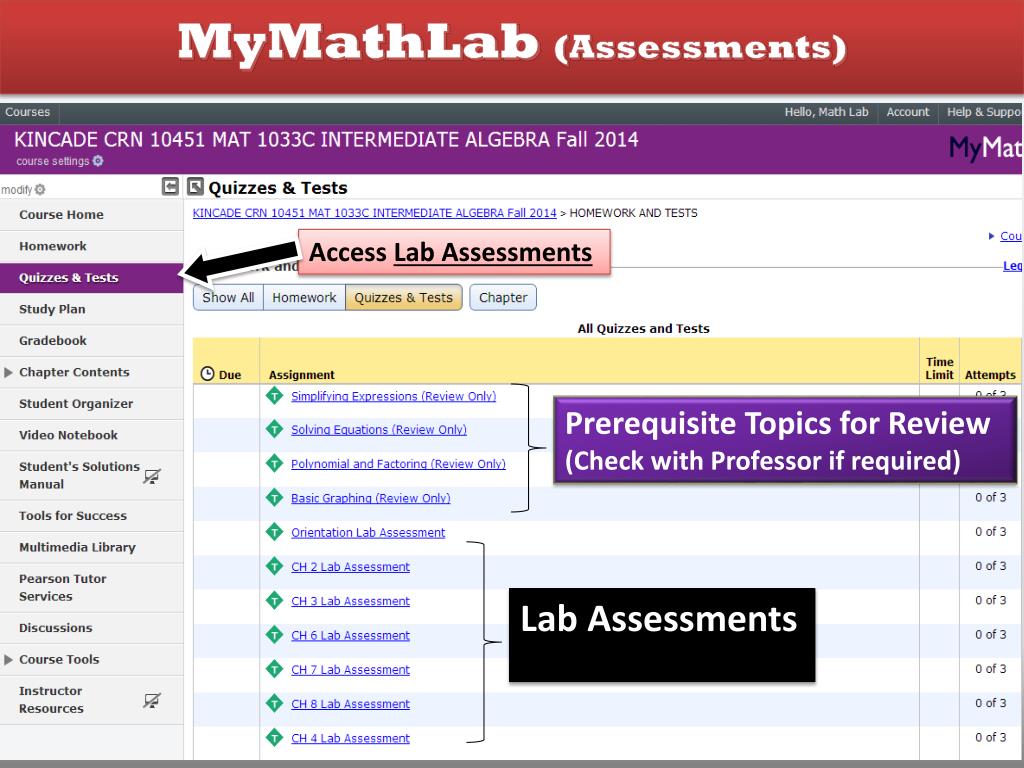The height and width of the screenshot is (768, 1024).
Task: Click the expand icon beside Quizzes & Tests heading
Action: (x=195, y=187)
